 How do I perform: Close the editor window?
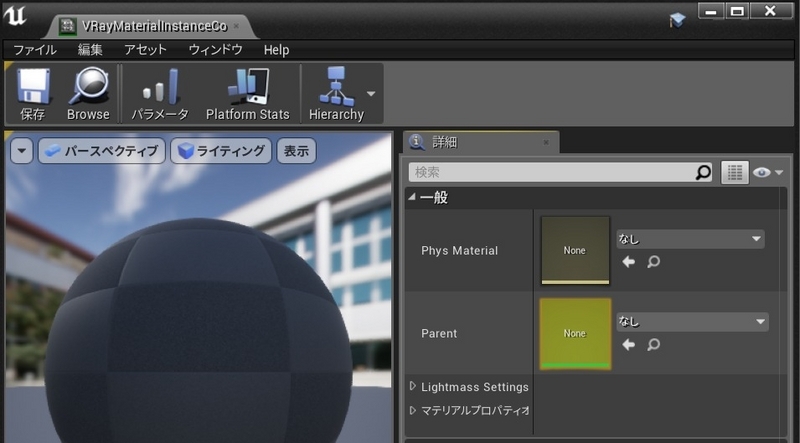click(771, 11)
